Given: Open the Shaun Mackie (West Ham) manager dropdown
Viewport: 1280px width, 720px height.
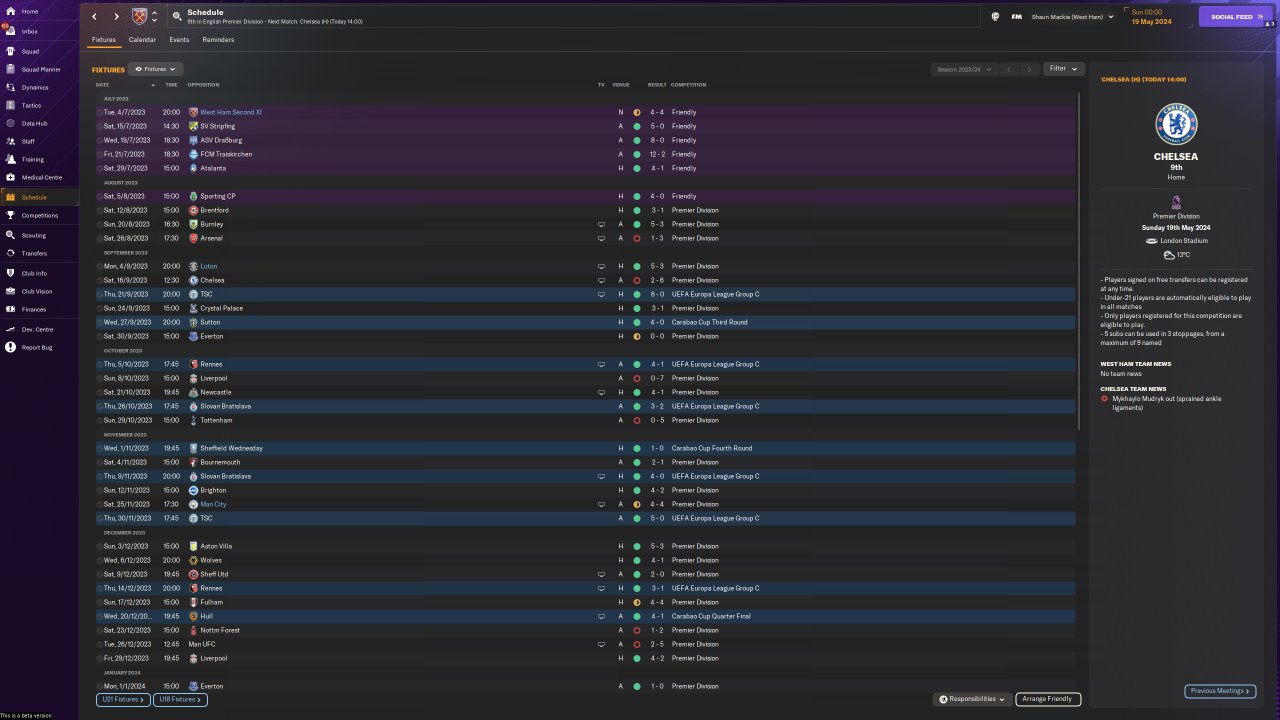Looking at the screenshot, I should 1073,17.
